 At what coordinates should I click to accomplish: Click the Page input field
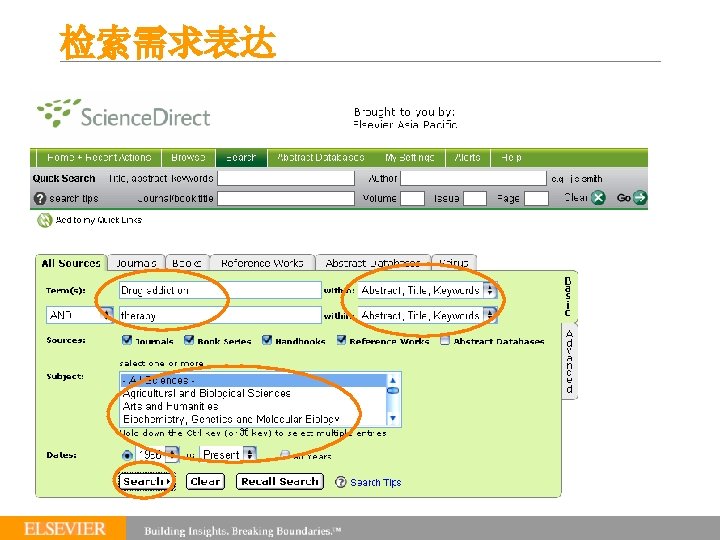coord(536,198)
